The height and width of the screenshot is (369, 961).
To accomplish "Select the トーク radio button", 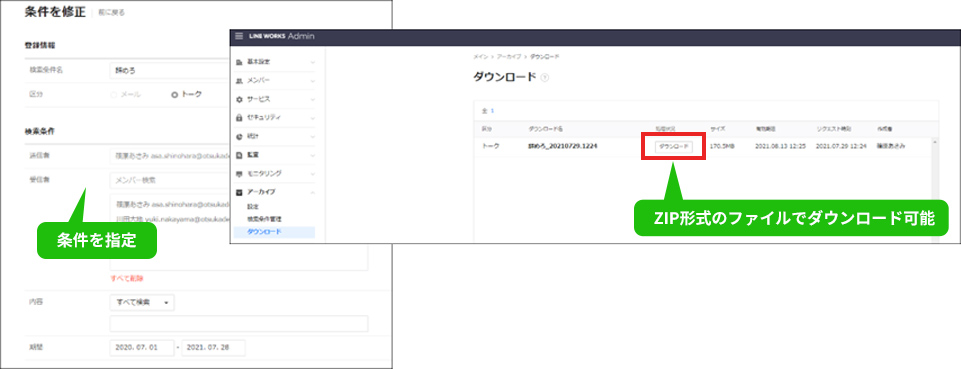I will [175, 94].
